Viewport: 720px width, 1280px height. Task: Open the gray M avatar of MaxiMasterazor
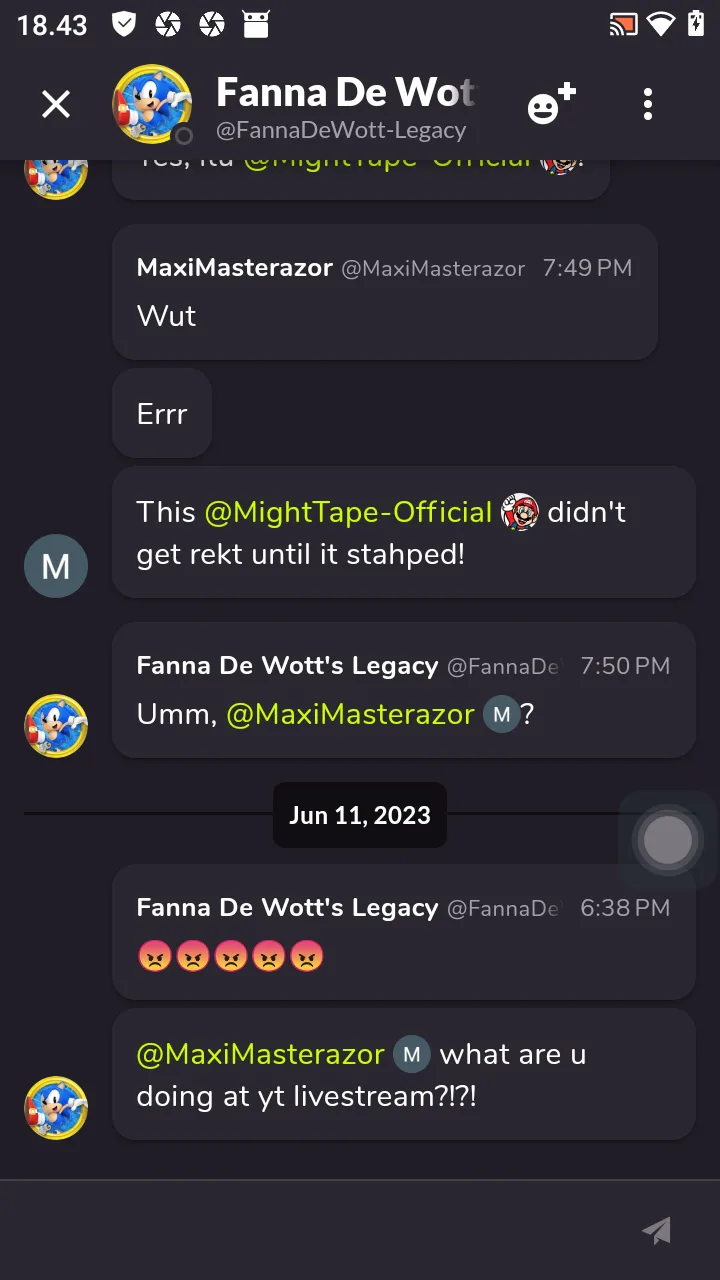[56, 566]
